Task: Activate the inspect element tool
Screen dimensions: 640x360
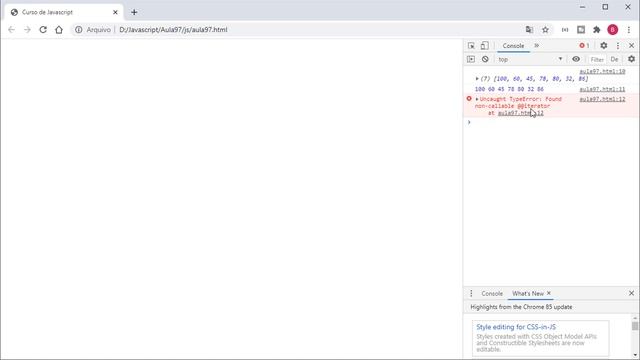Action: pyautogui.click(x=471, y=46)
